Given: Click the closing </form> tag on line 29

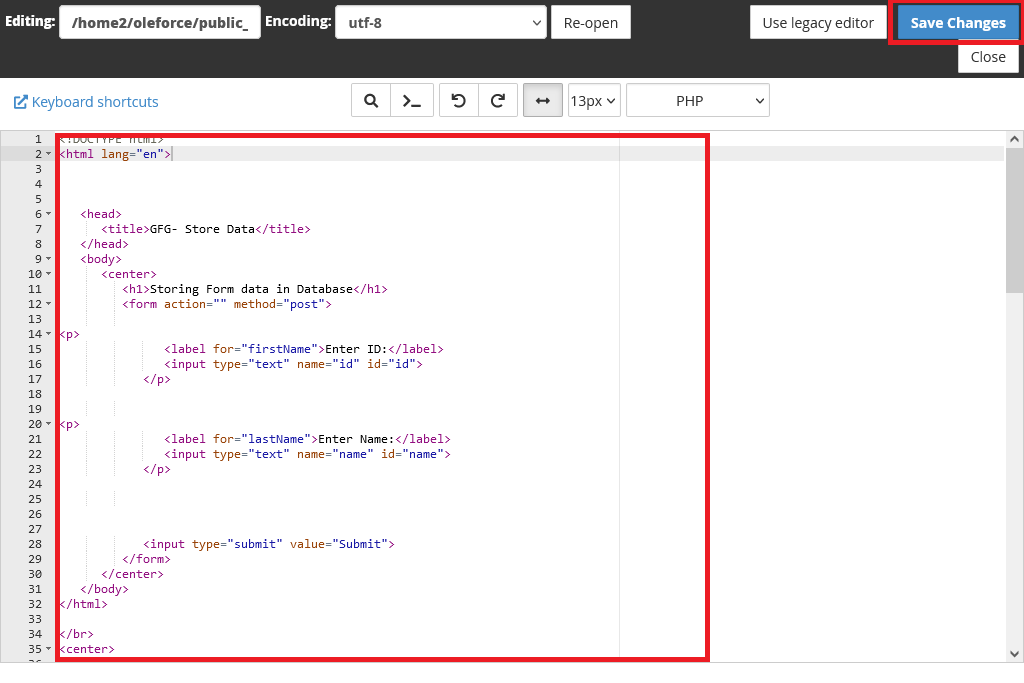Looking at the screenshot, I should 146,560.
